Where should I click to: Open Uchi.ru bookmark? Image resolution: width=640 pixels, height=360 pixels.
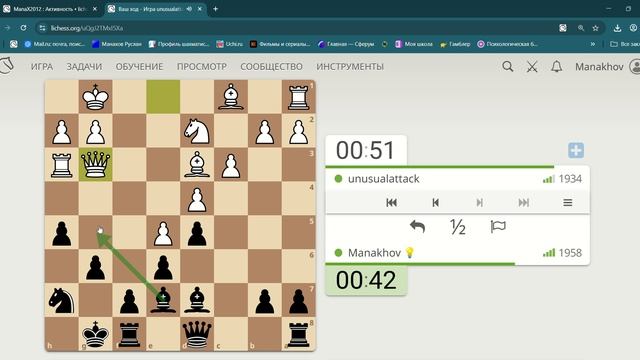click(230, 44)
